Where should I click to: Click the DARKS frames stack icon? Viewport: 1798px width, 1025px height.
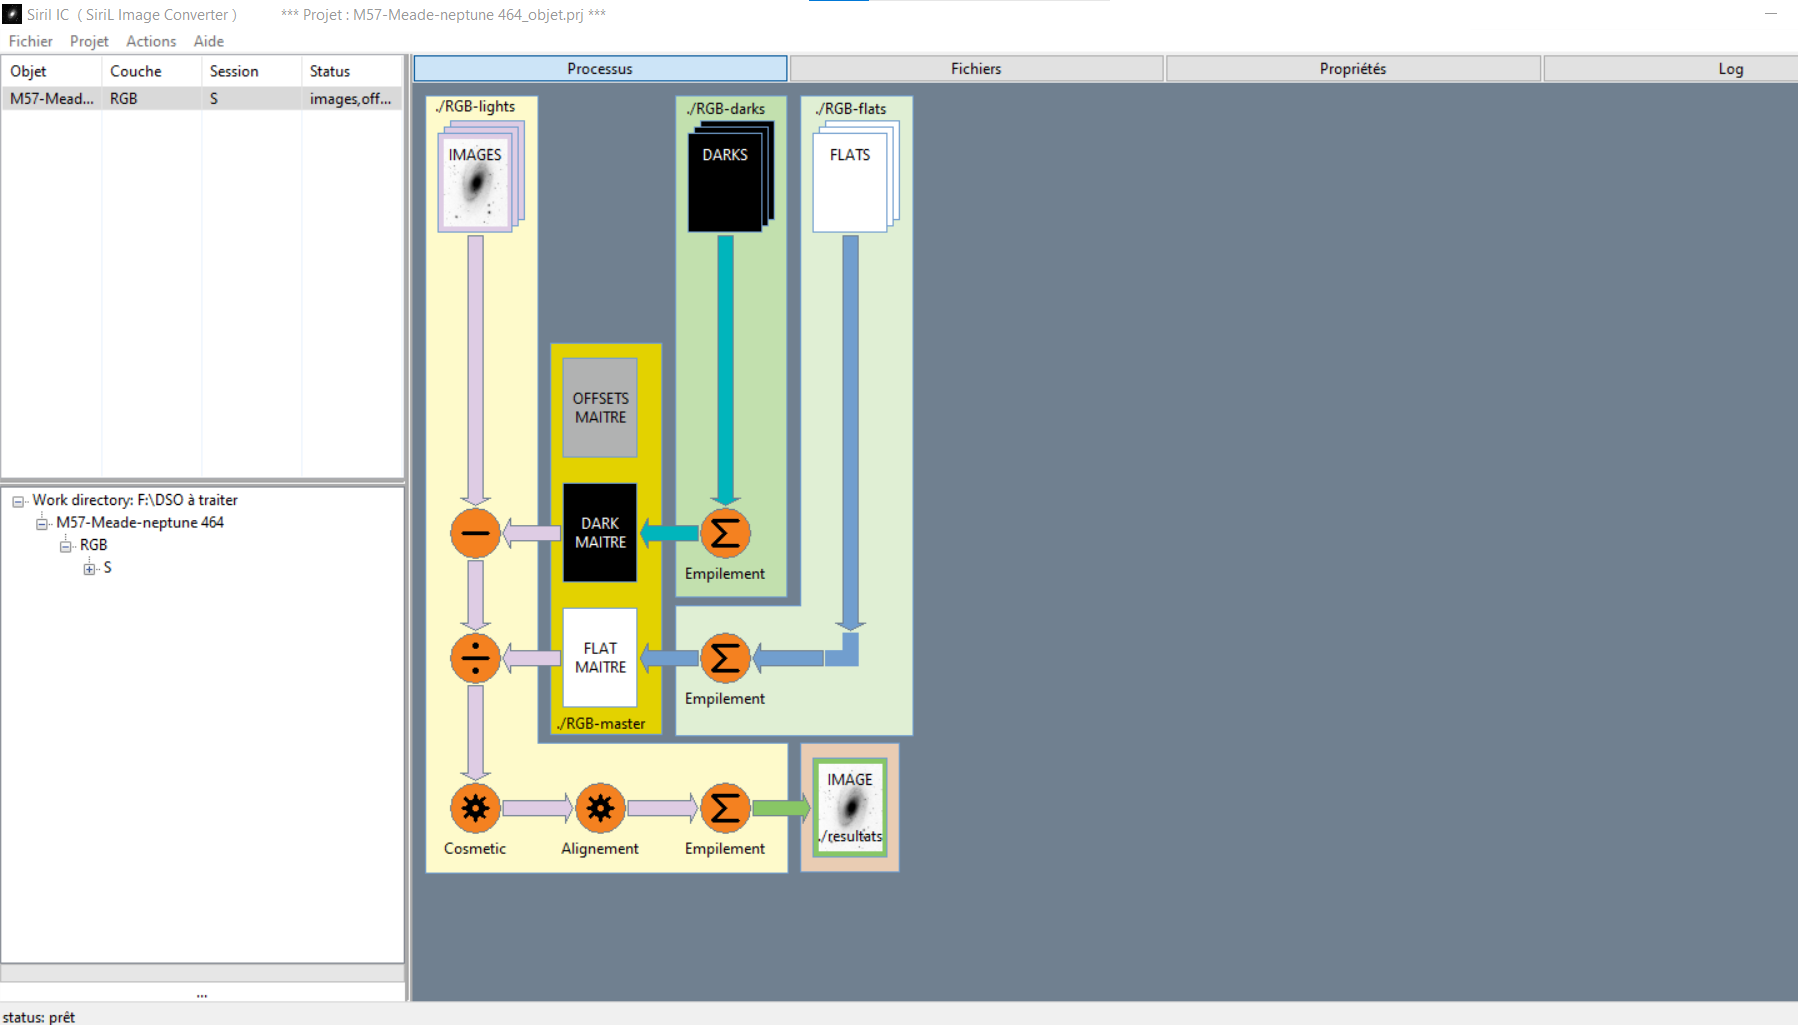click(730, 177)
